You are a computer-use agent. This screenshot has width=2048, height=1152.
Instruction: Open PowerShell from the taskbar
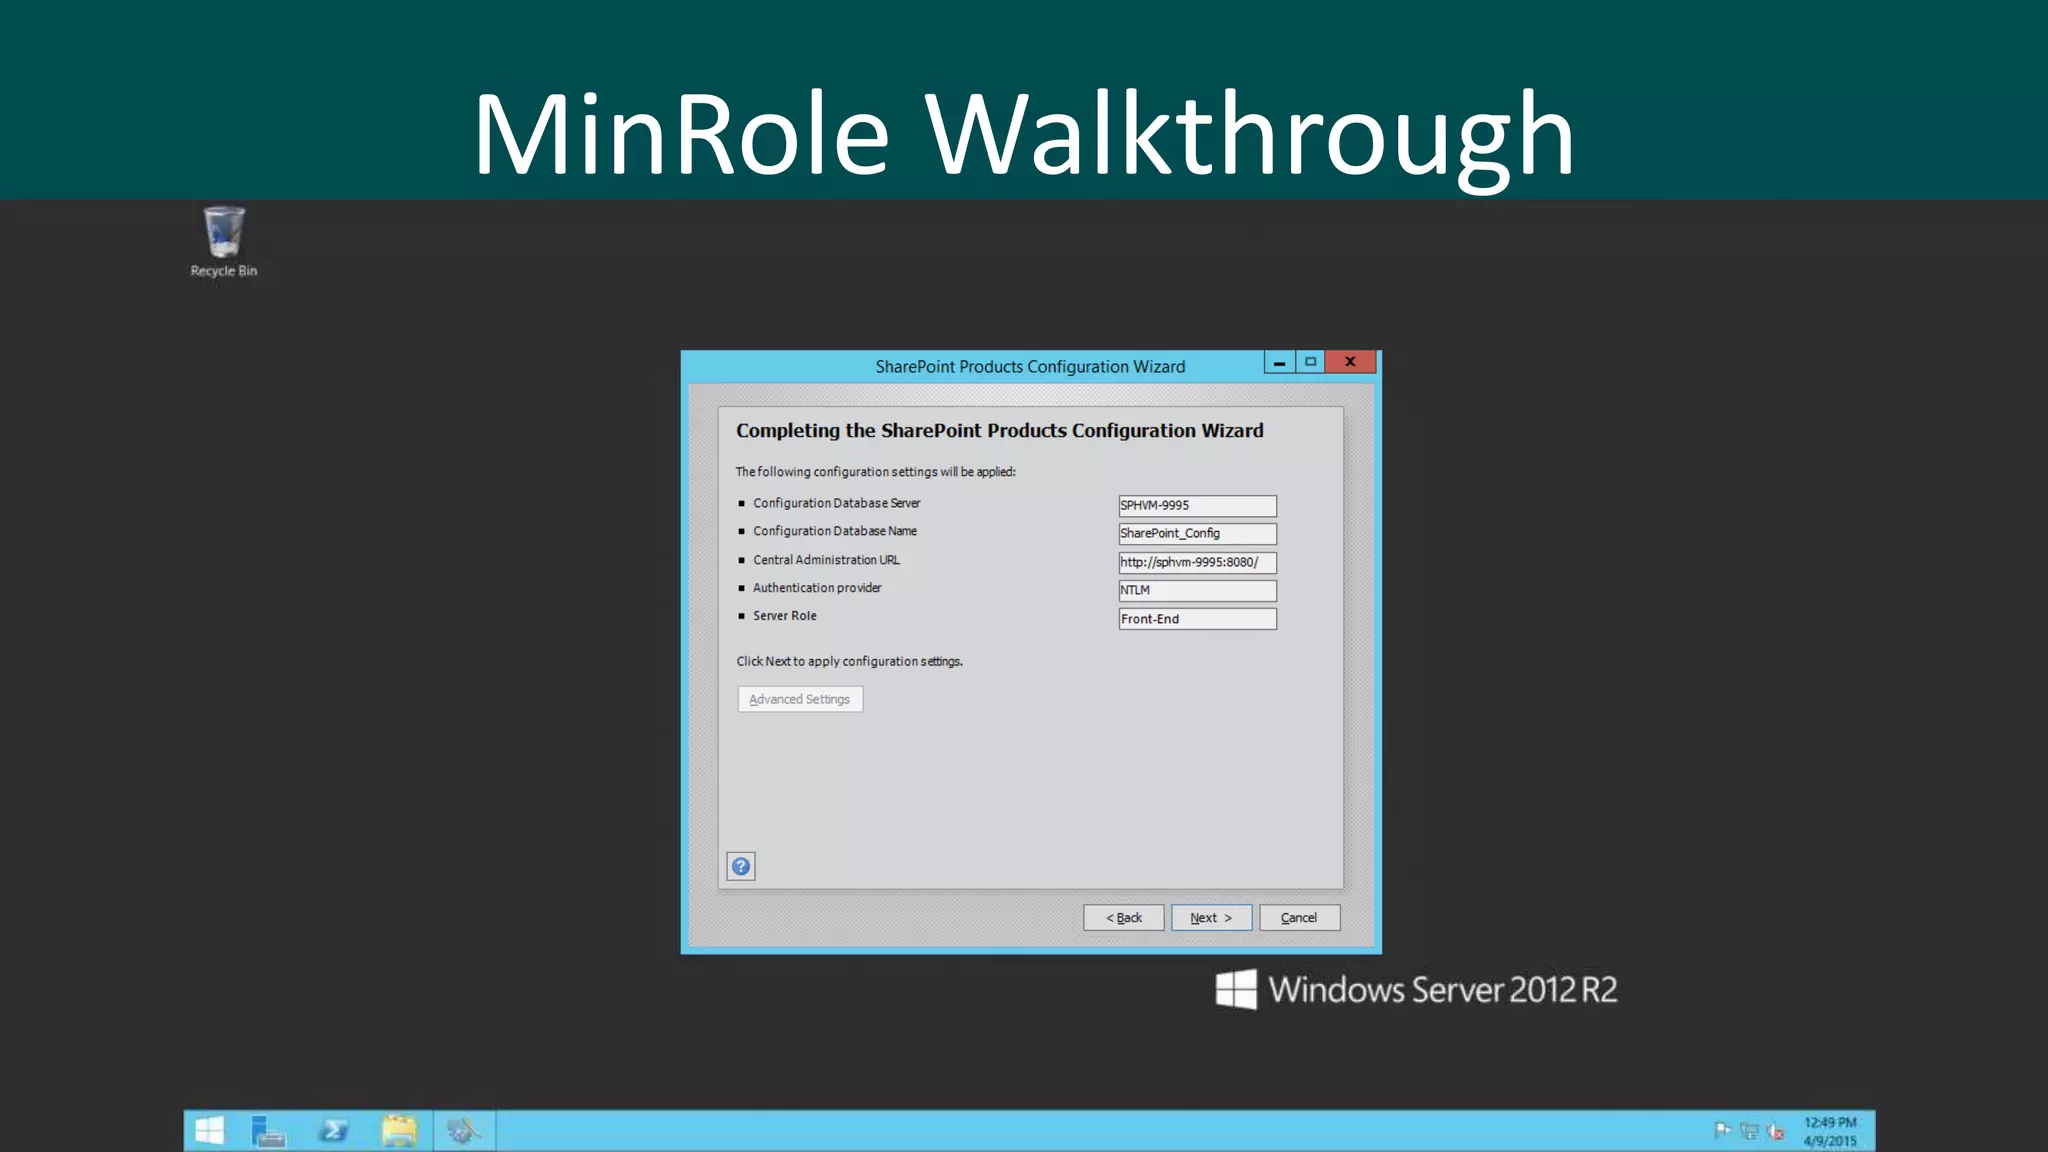click(333, 1131)
